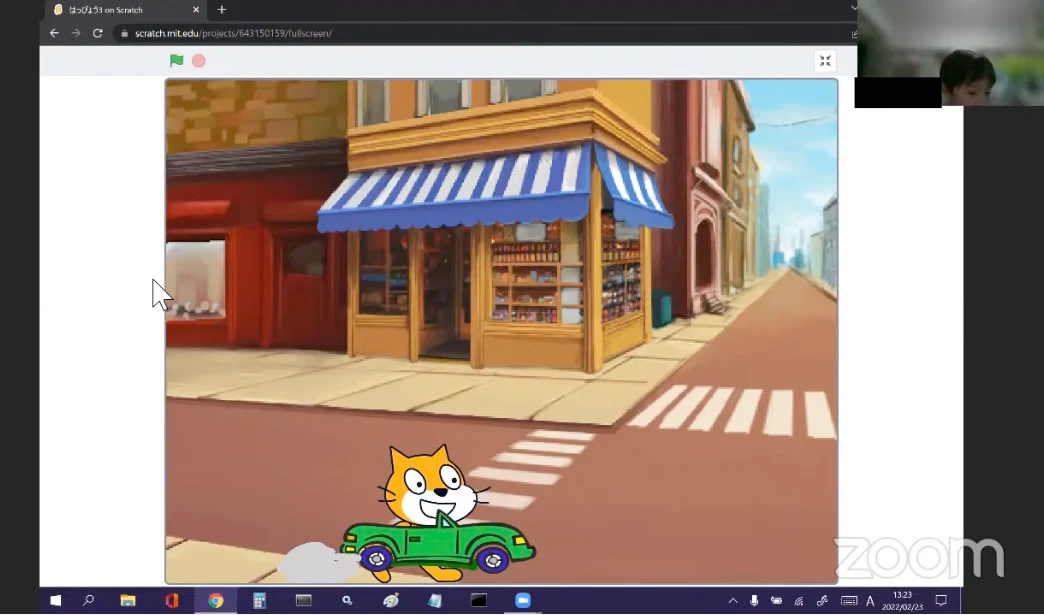Click the green flag to start project
1044x615 pixels.
click(176, 61)
